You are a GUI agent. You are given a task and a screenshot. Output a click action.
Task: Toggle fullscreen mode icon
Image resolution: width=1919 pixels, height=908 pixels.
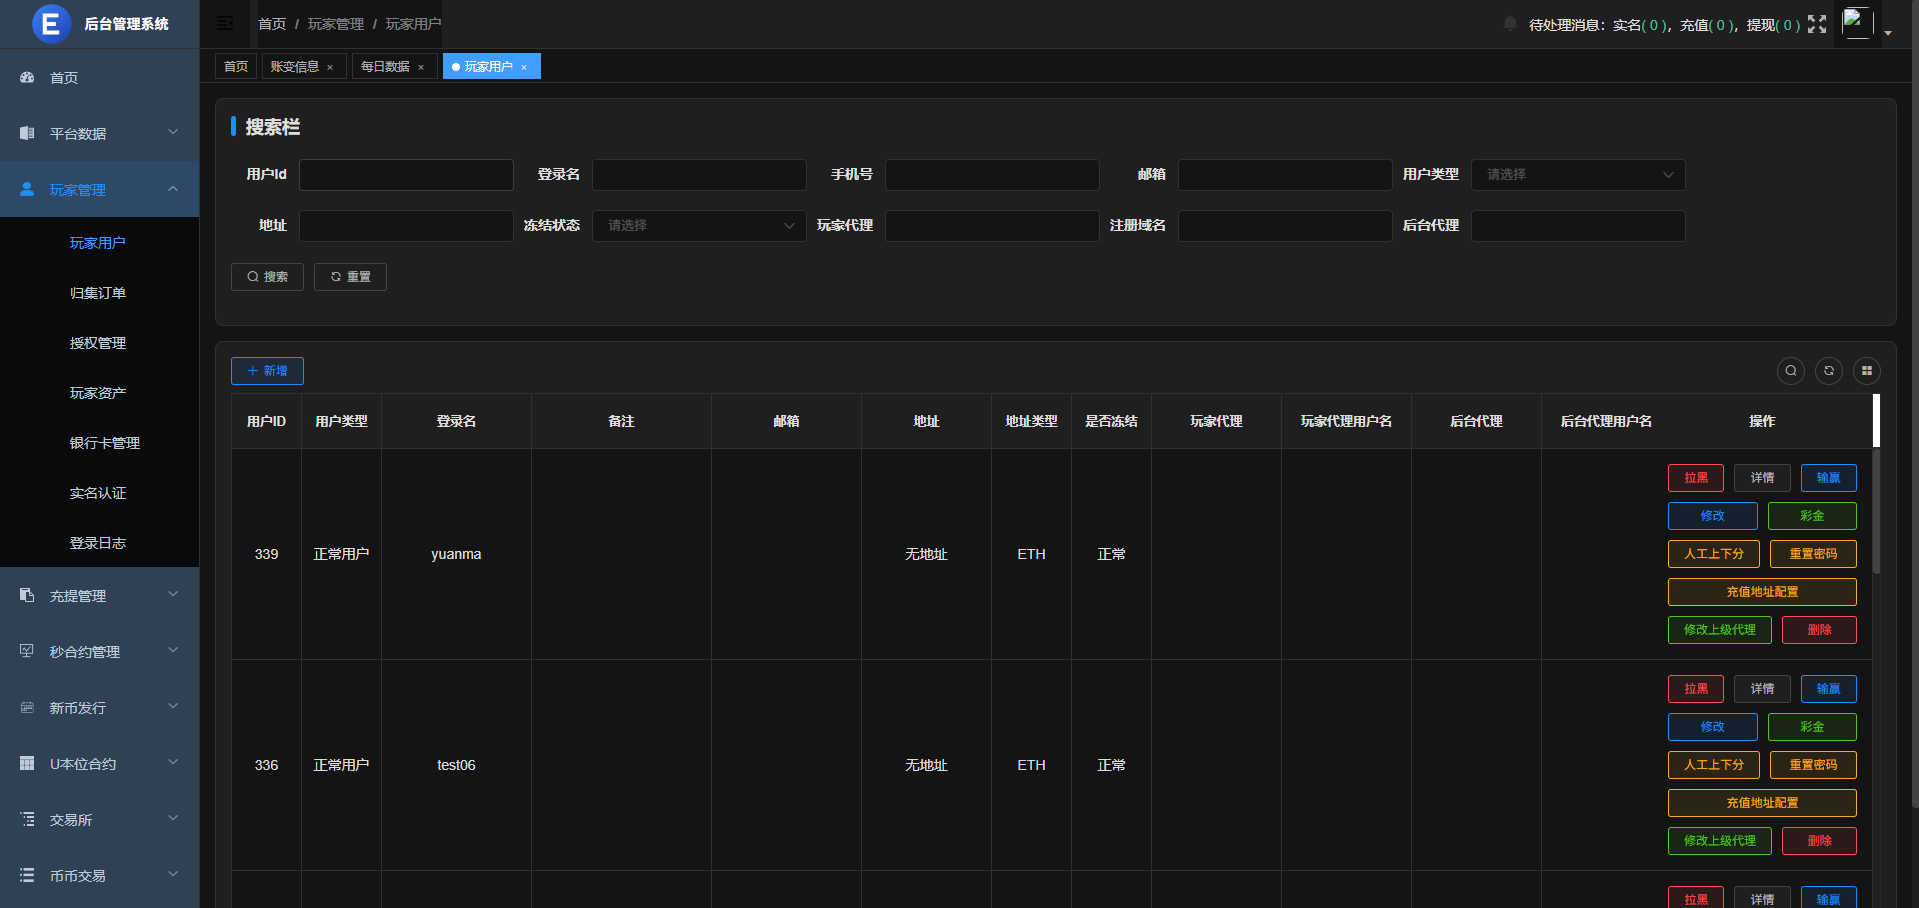pos(1817,24)
